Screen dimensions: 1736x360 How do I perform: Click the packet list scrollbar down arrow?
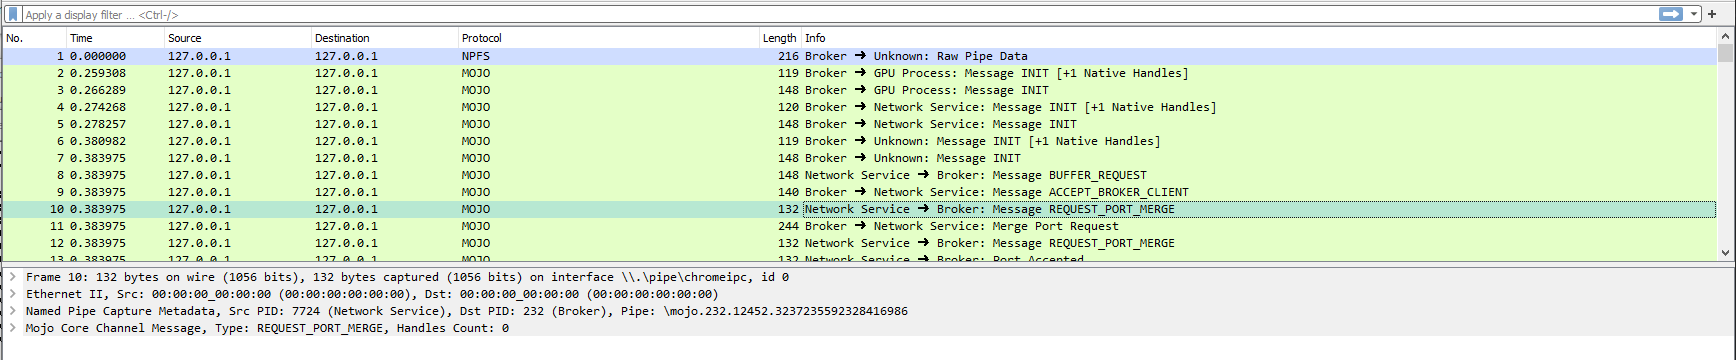[x=1725, y=253]
